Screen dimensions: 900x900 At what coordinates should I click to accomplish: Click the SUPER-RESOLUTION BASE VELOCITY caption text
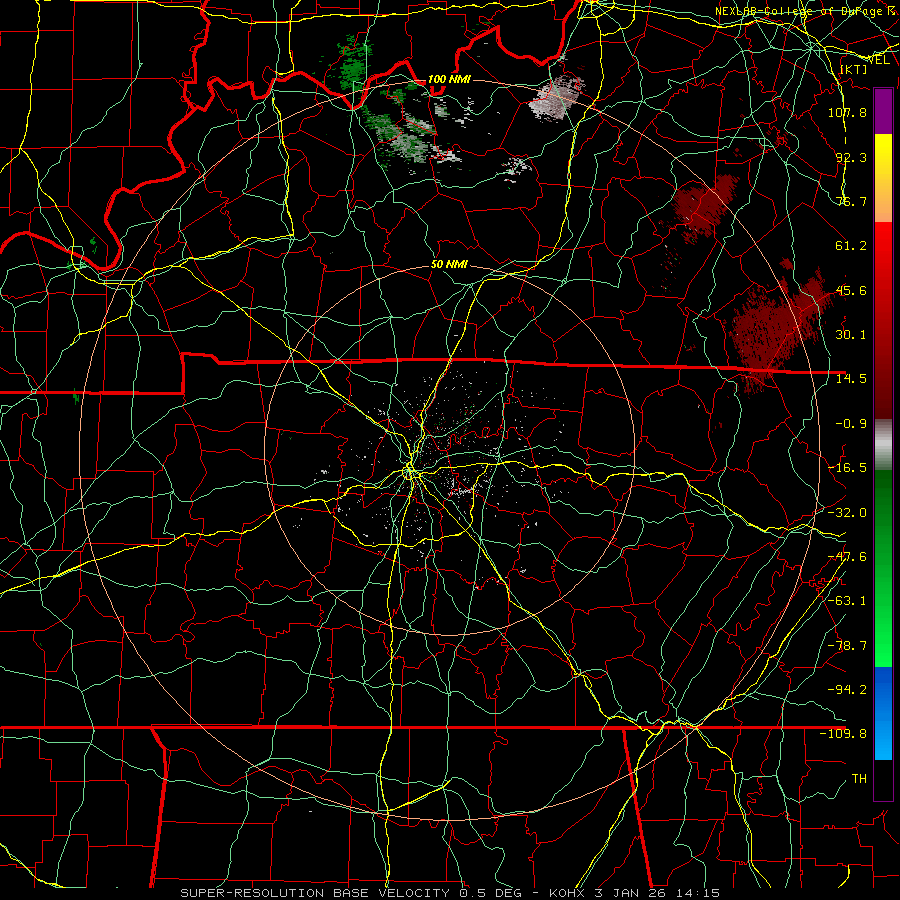pyautogui.click(x=315, y=893)
